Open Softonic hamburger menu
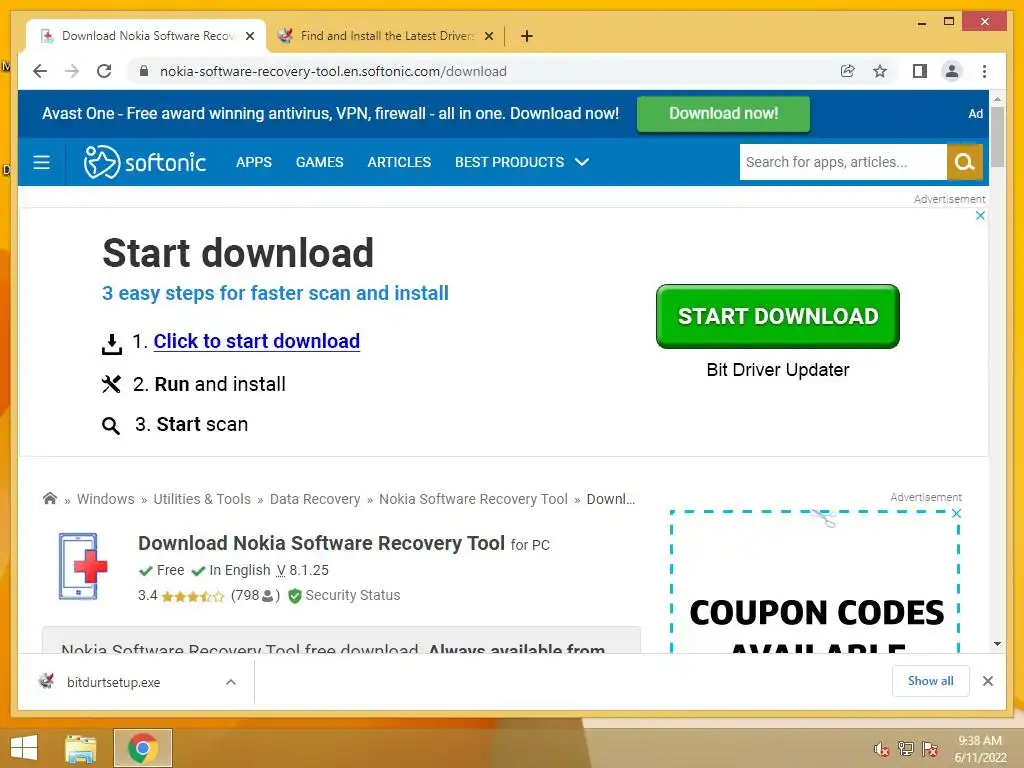 tap(41, 162)
